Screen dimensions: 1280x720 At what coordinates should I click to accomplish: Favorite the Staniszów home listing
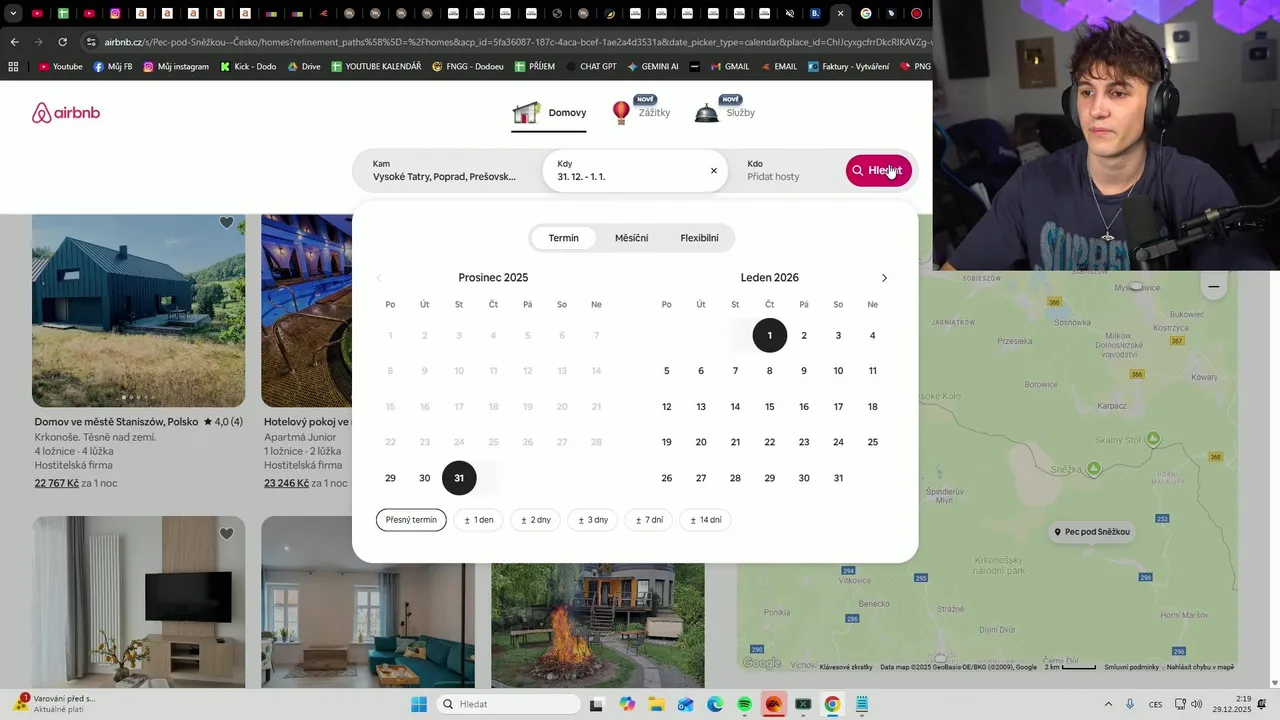tap(227, 223)
